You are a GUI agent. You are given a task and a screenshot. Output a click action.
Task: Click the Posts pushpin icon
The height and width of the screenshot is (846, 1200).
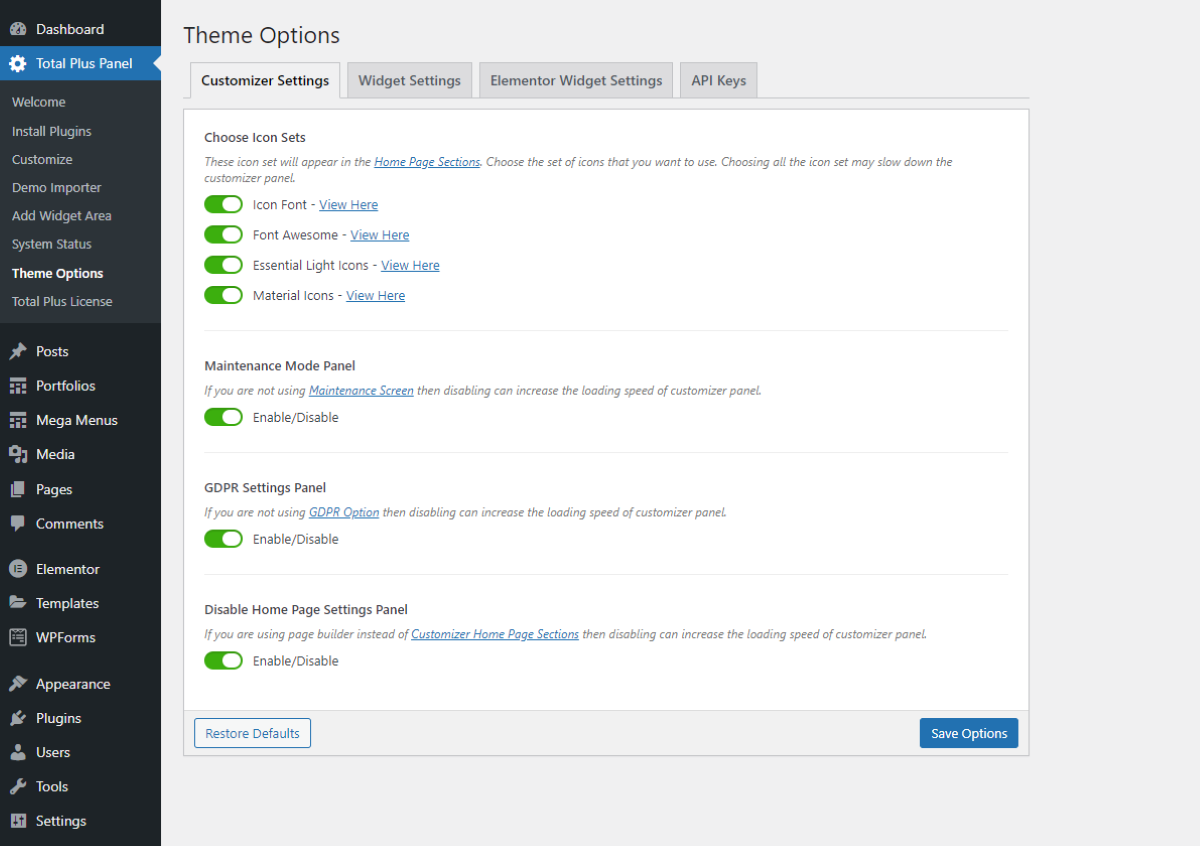coord(18,352)
